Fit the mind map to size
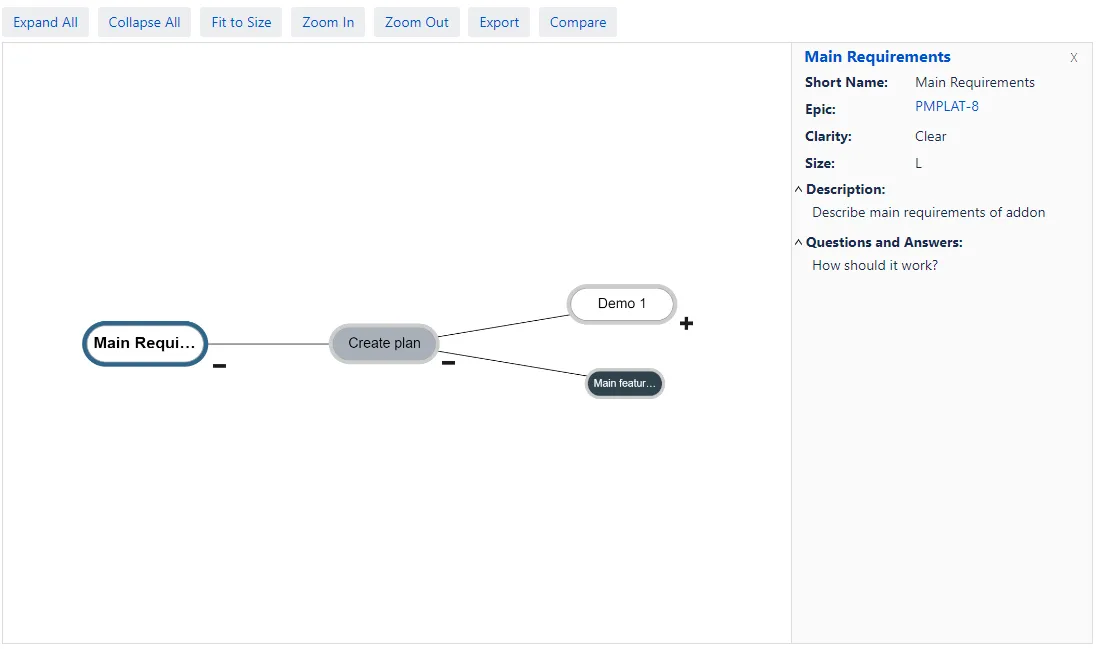This screenshot has width=1100, height=649. pos(241,22)
